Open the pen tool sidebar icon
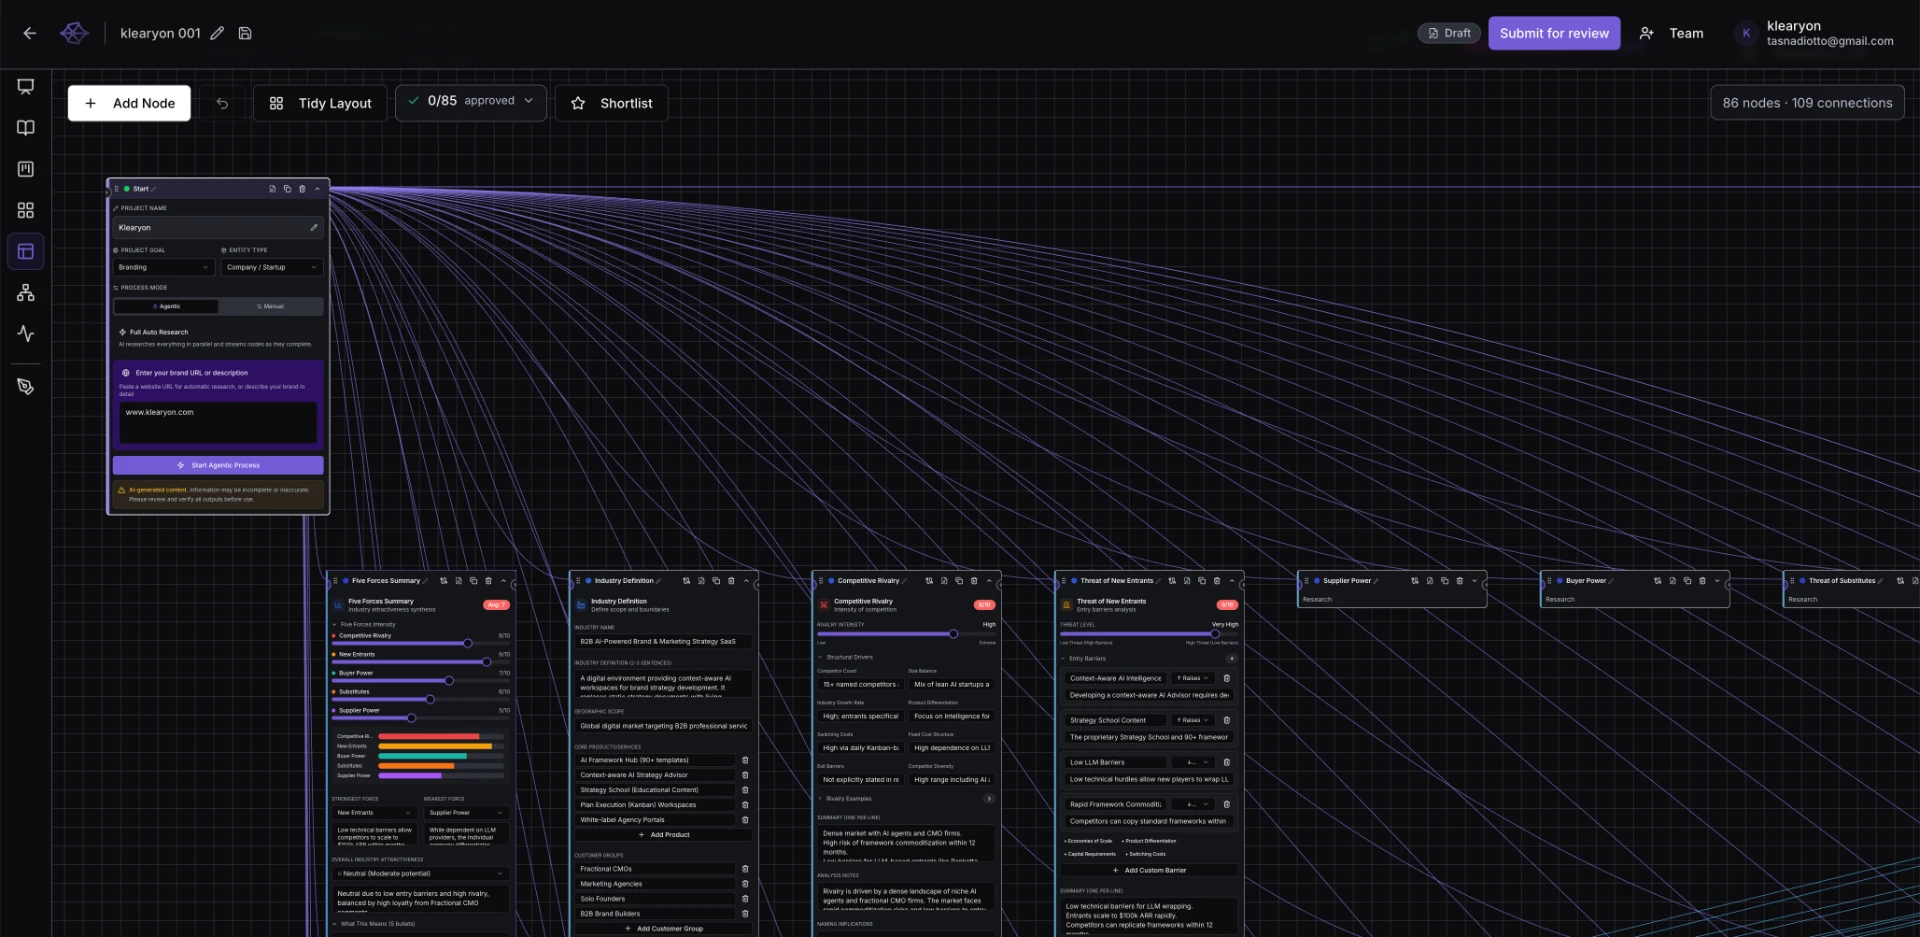The image size is (1920, 937). coord(26,387)
